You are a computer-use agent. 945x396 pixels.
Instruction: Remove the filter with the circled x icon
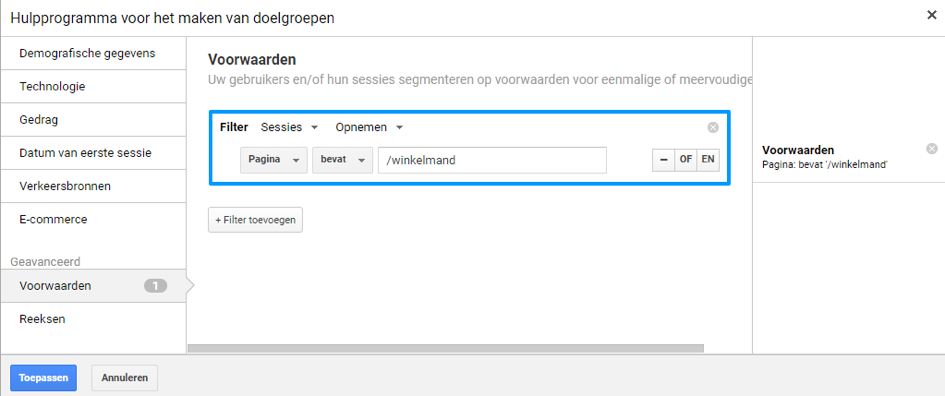713,127
